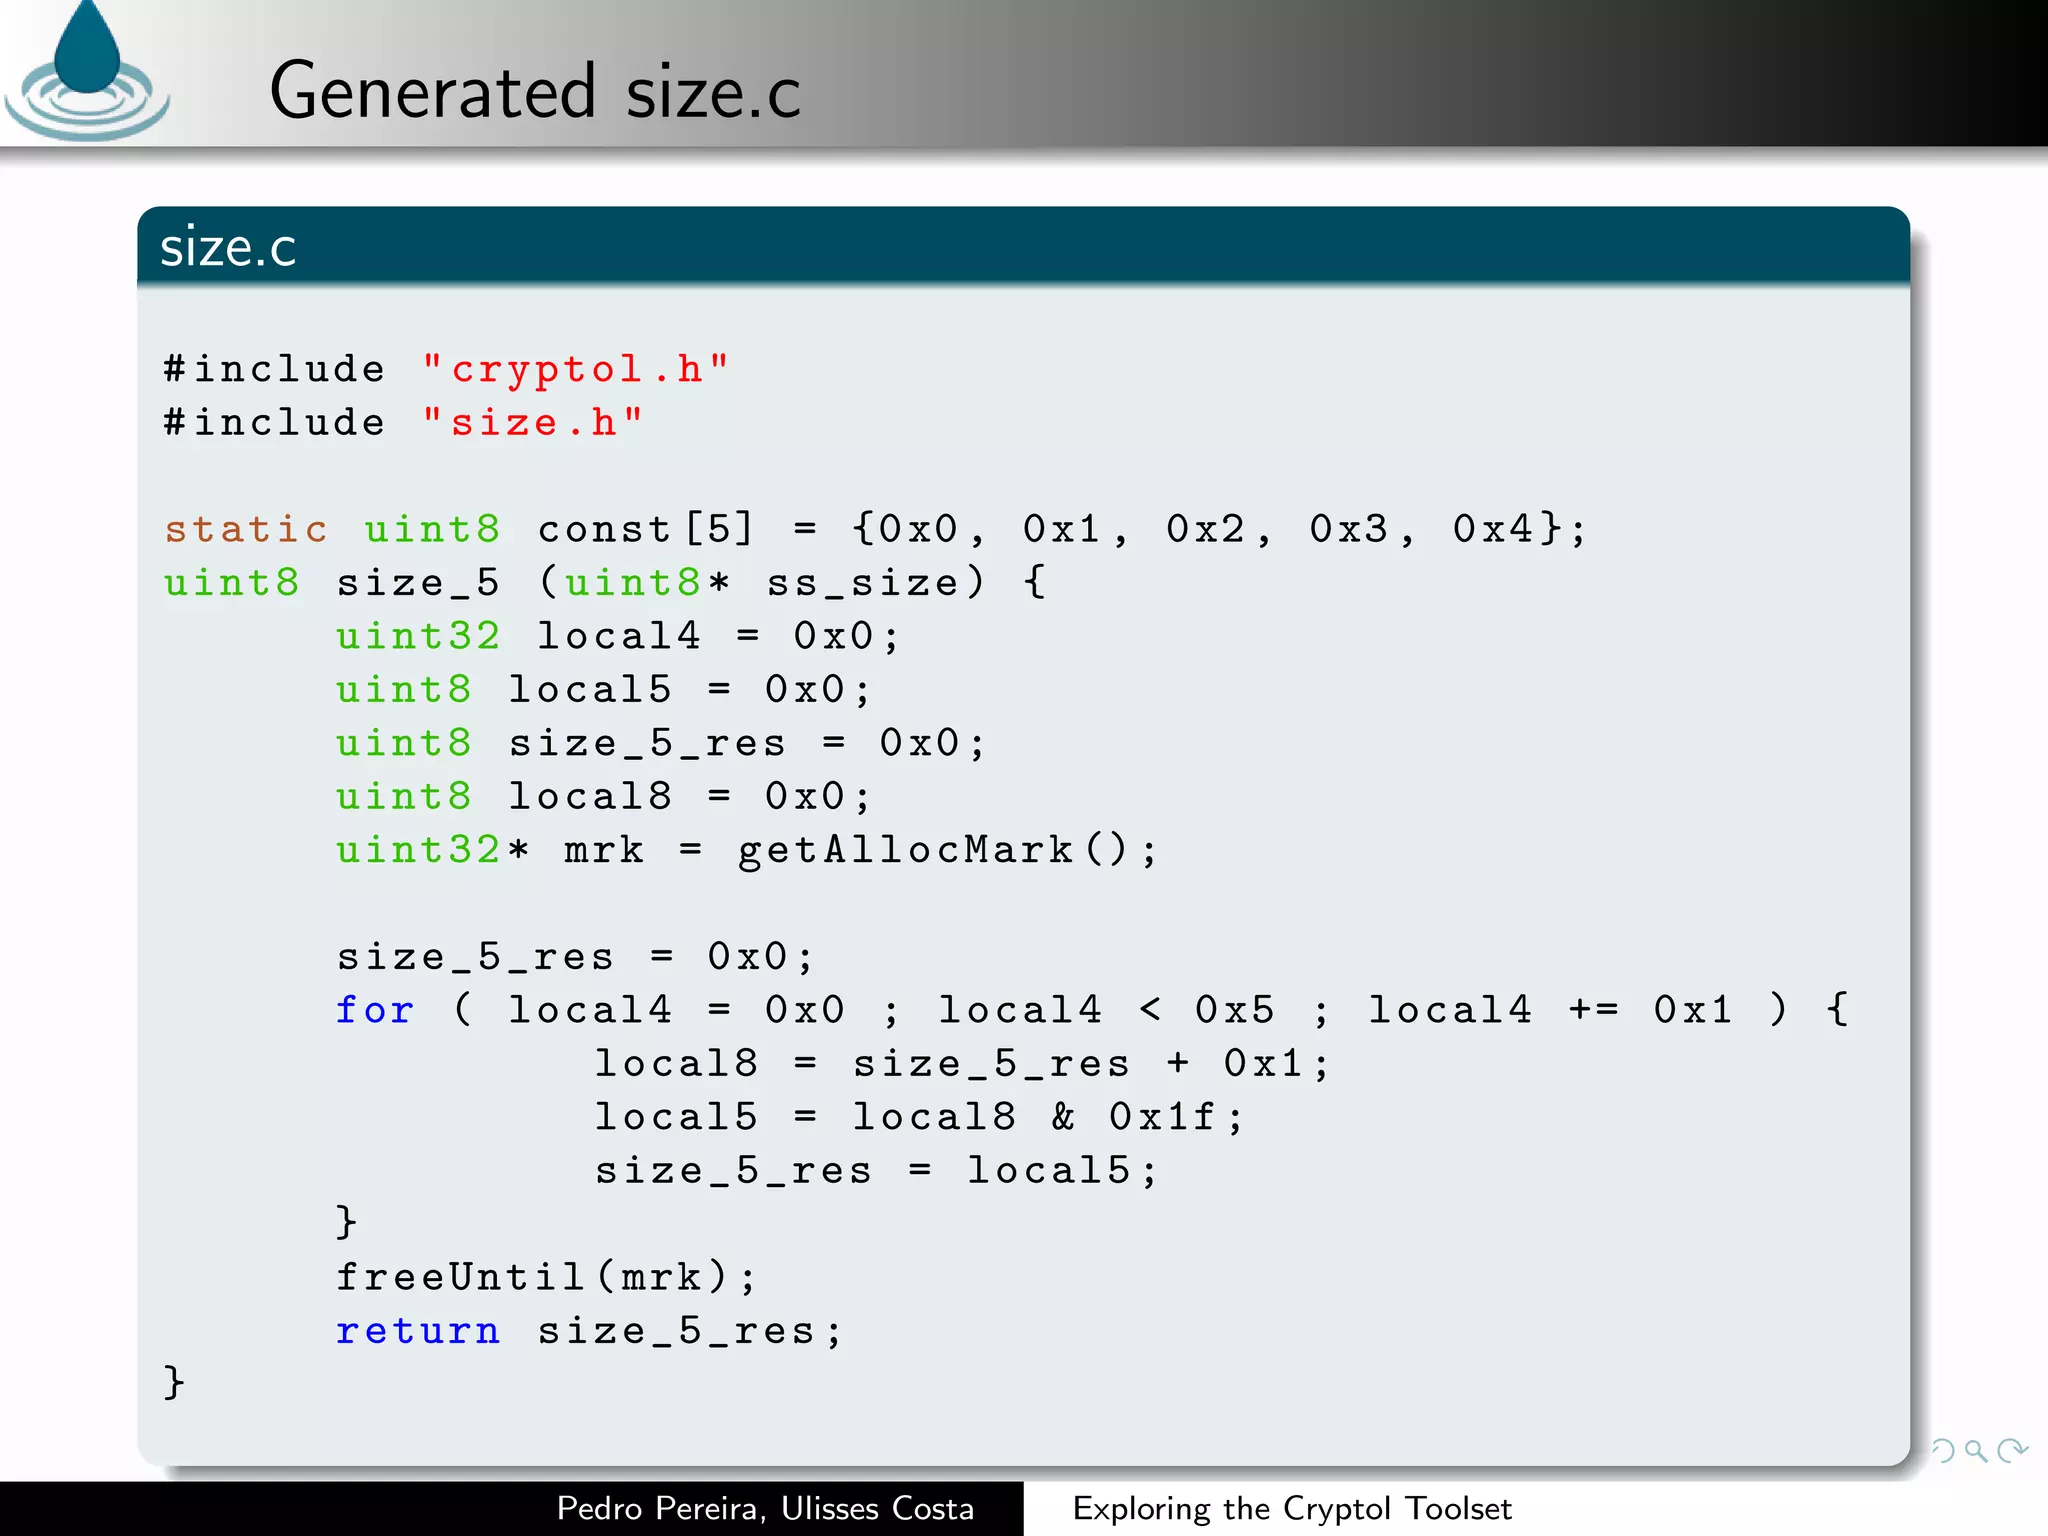
Task: Click footer authors 'Pedro Pereira, Ulisses Costa'
Action: (x=765, y=1509)
